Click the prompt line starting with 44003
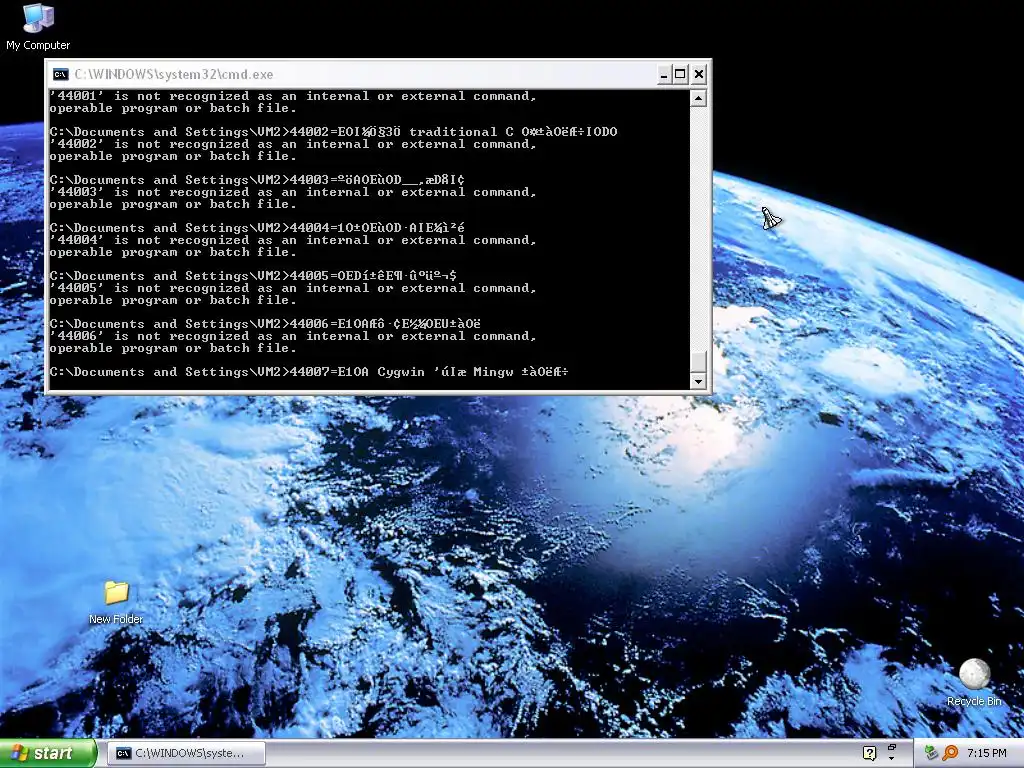Viewport: 1024px width, 768px height. [x=257, y=180]
